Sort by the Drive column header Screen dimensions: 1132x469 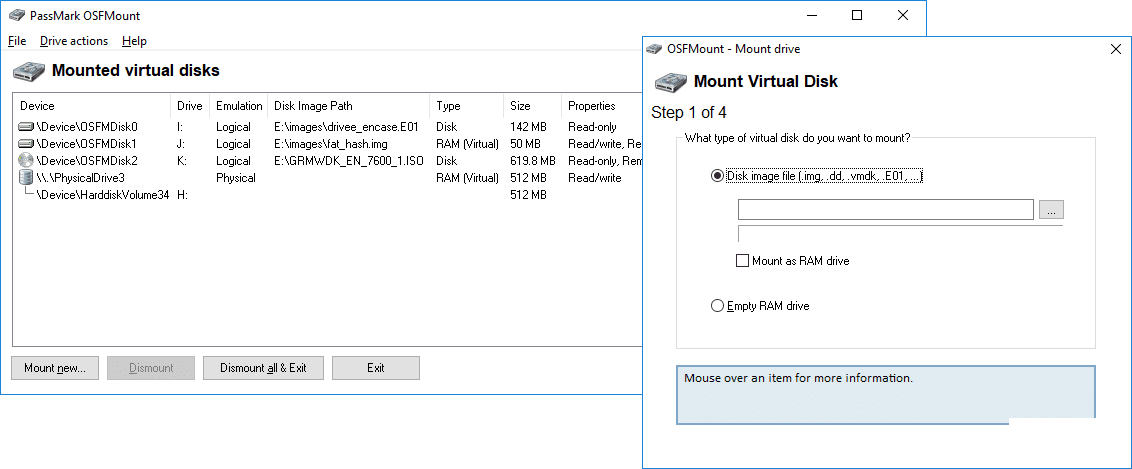(x=191, y=106)
